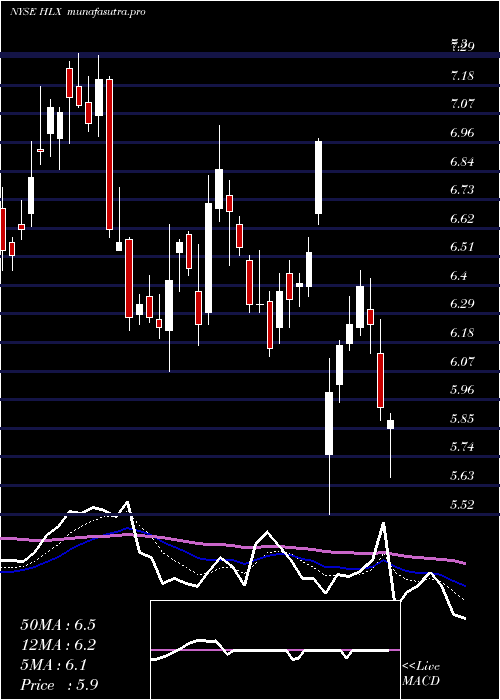Click the <<Live MACD label
Viewport: 500px width, 700px height.
(421, 673)
